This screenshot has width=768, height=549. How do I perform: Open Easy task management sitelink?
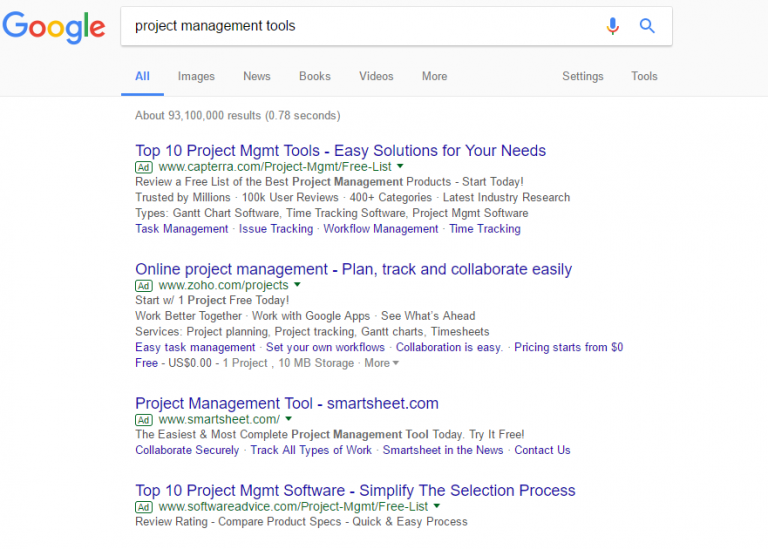pos(195,347)
